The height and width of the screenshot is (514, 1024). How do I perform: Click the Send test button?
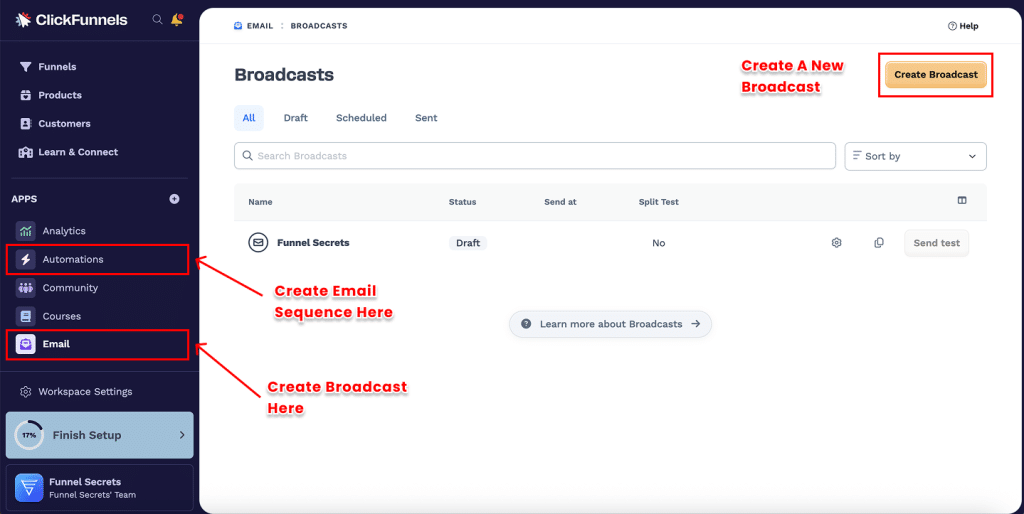(x=936, y=243)
